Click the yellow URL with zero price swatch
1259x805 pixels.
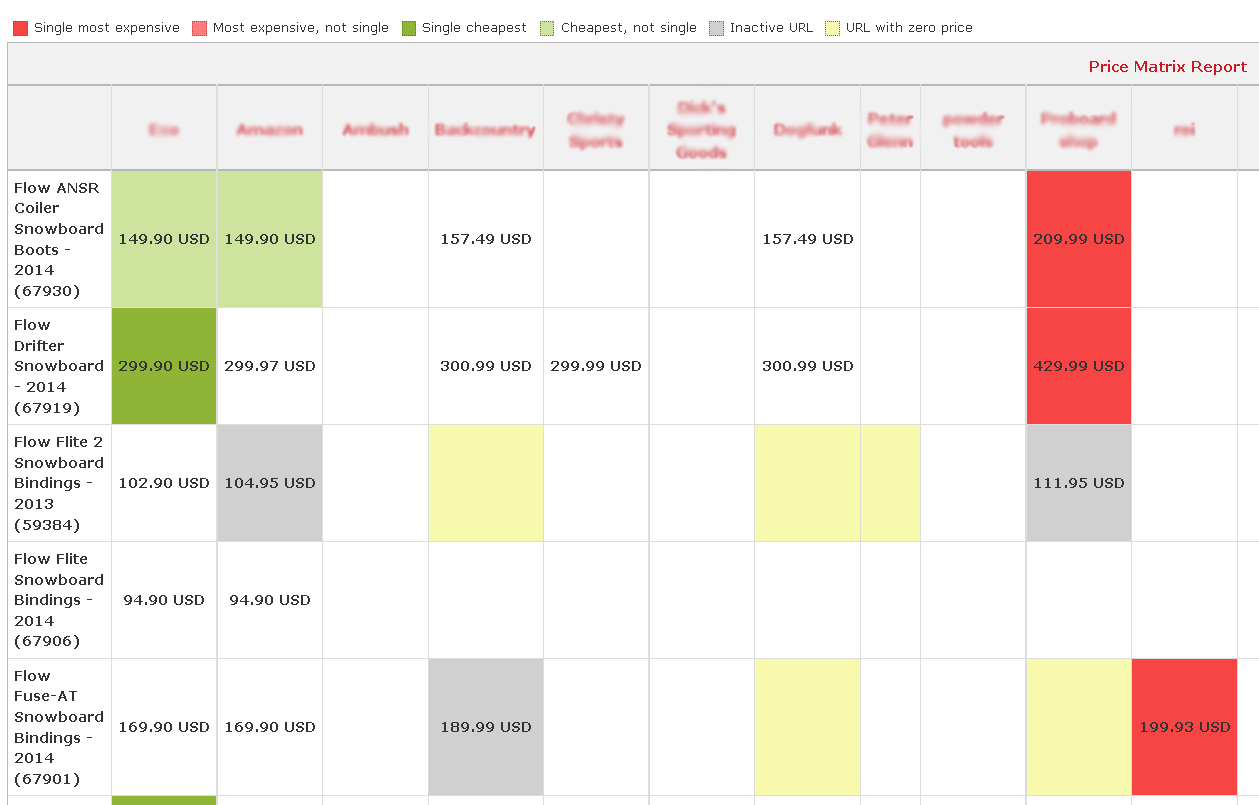[x=832, y=28]
